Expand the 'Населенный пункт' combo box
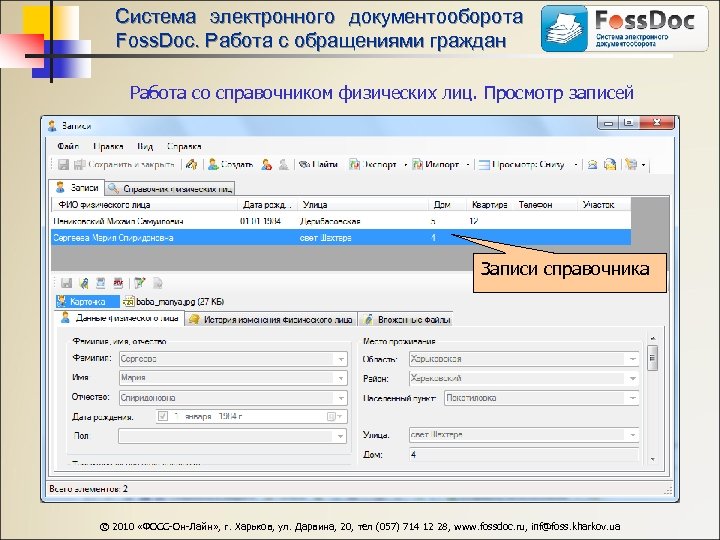The image size is (720, 540). coord(632,398)
